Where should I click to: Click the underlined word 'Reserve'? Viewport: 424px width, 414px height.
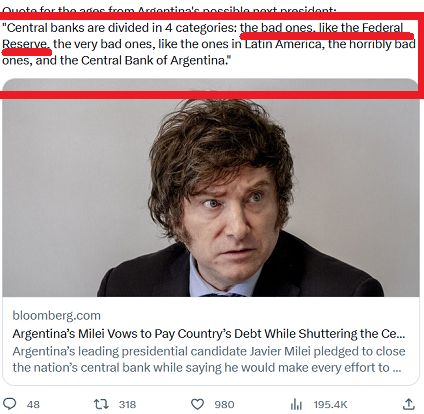[x=24, y=44]
